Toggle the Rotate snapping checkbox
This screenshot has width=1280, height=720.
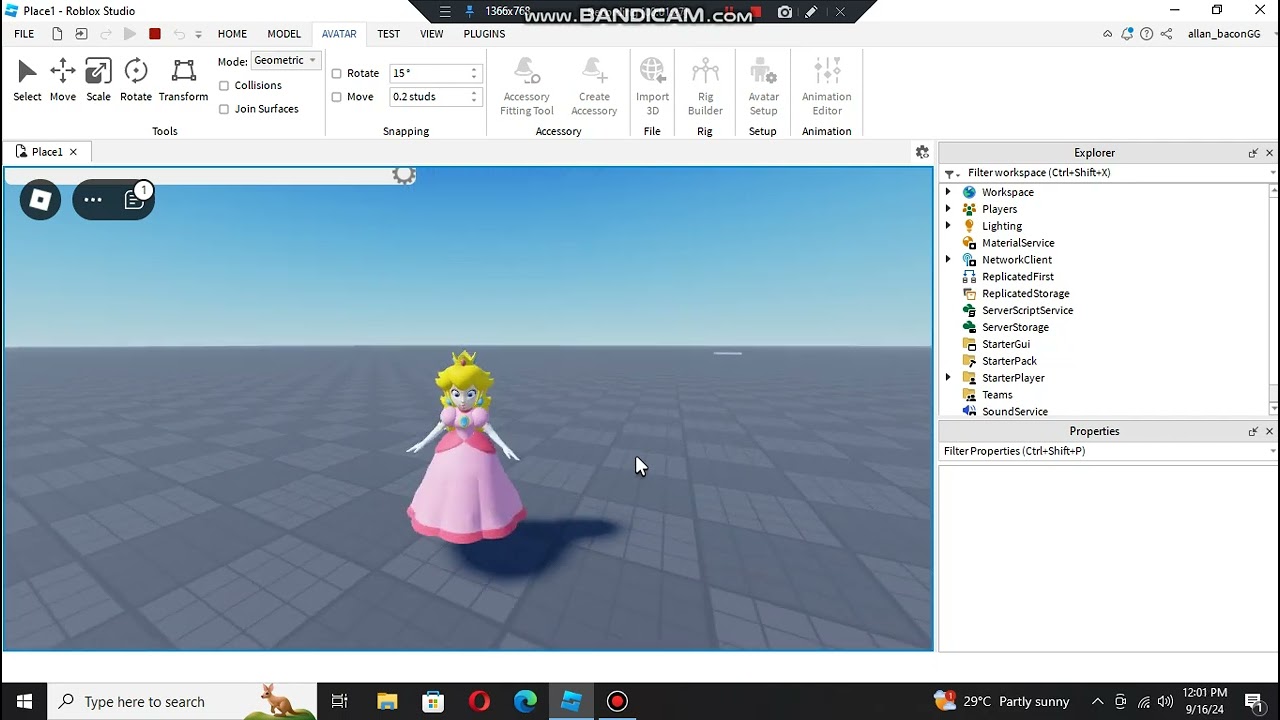(337, 74)
